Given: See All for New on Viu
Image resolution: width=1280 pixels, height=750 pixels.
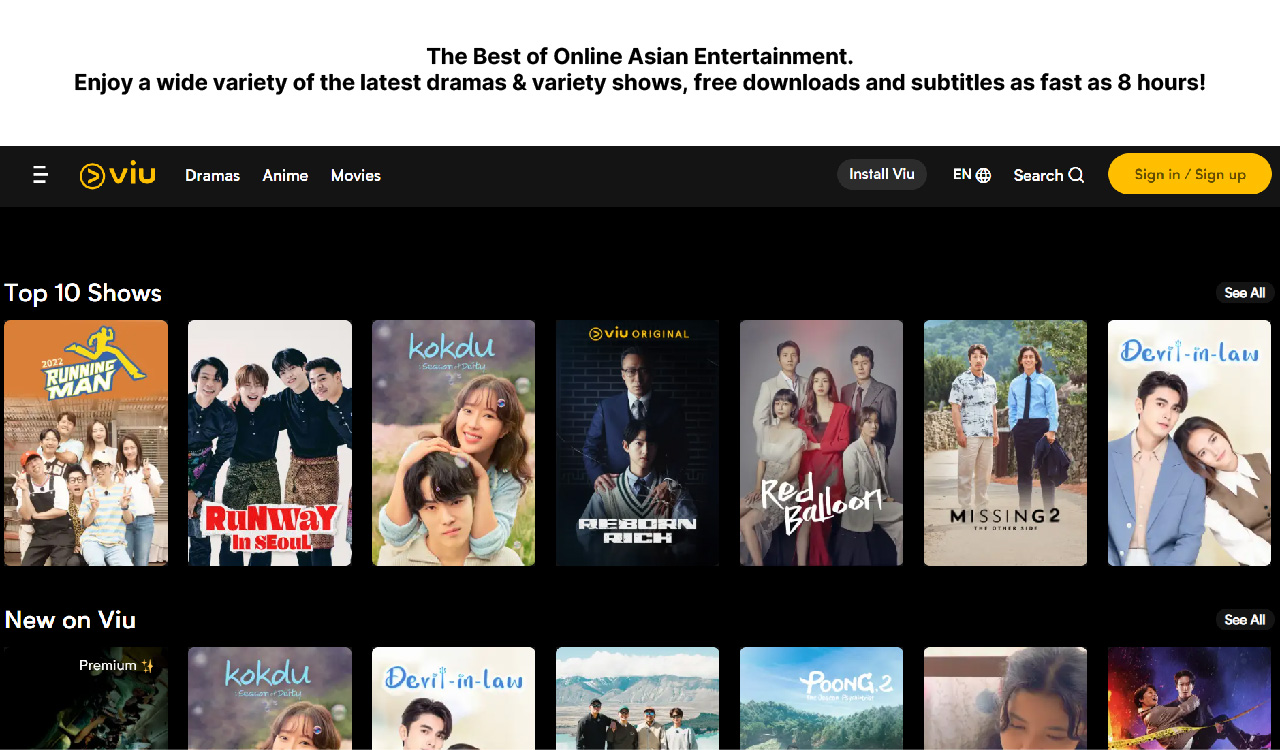Looking at the screenshot, I should 1244,620.
